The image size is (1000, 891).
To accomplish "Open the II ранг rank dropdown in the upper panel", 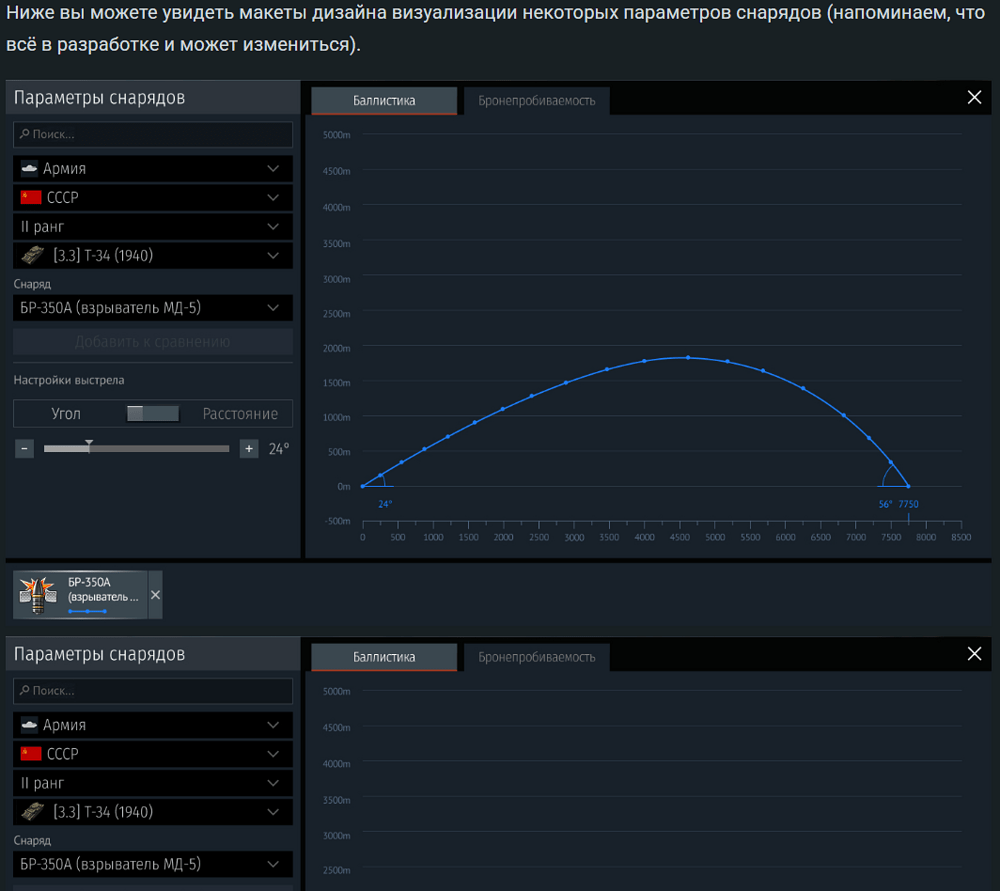I will point(272,227).
